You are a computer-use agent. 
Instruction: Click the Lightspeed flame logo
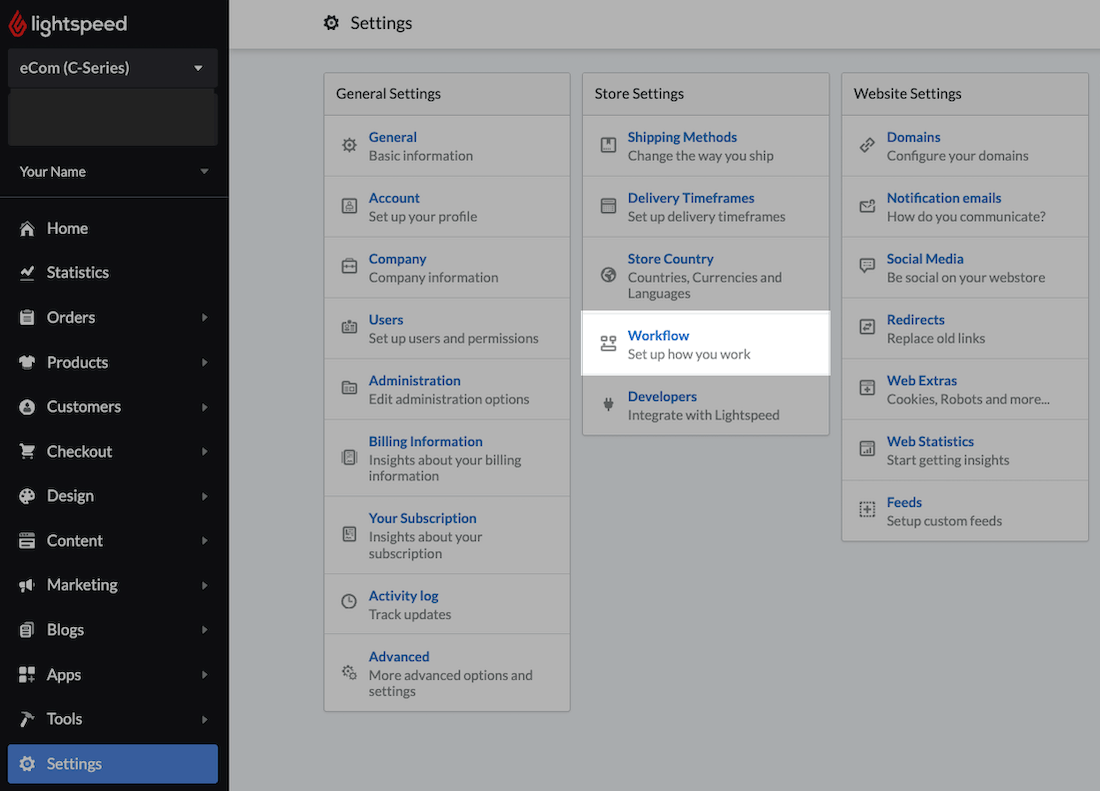pyautogui.click(x=18, y=23)
